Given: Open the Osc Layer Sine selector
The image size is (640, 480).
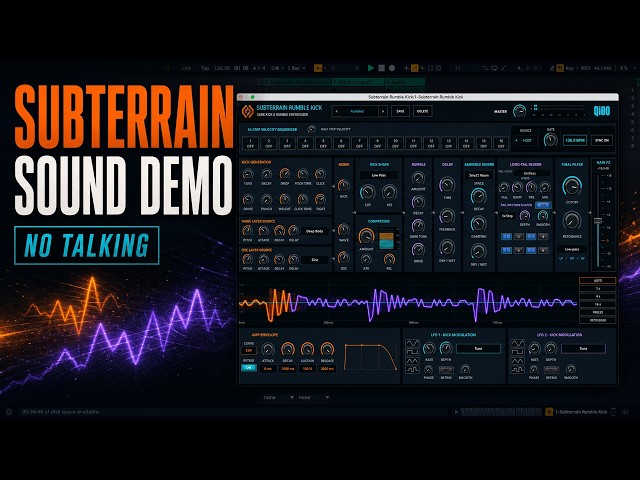Looking at the screenshot, I should tap(314, 260).
